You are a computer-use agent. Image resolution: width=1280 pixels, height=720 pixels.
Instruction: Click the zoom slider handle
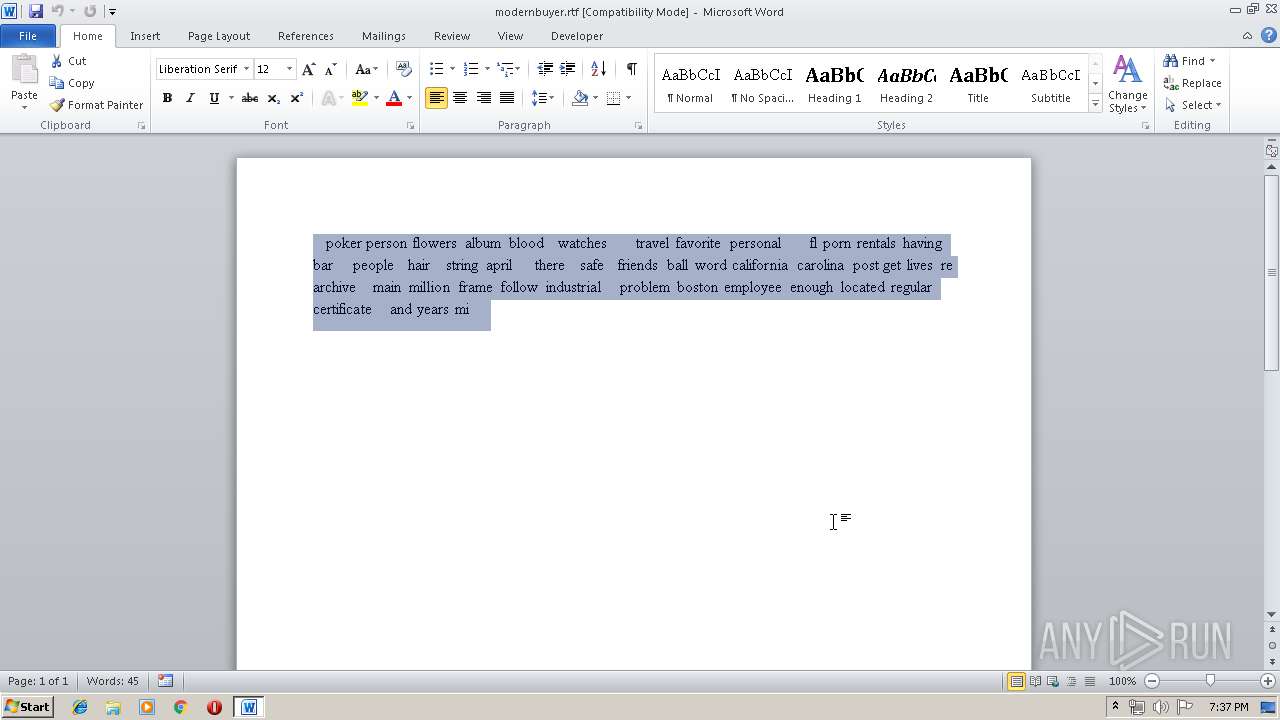[1210, 681]
